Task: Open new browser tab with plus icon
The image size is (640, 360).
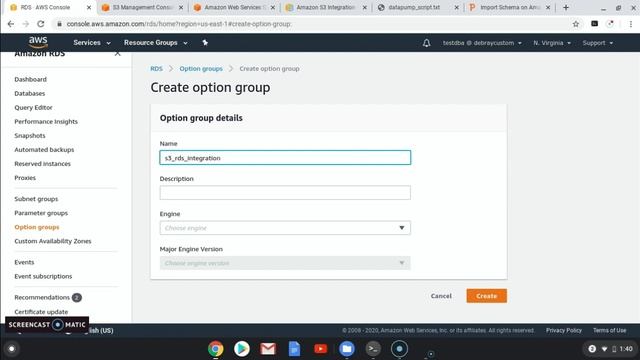Action: tap(566, 7)
